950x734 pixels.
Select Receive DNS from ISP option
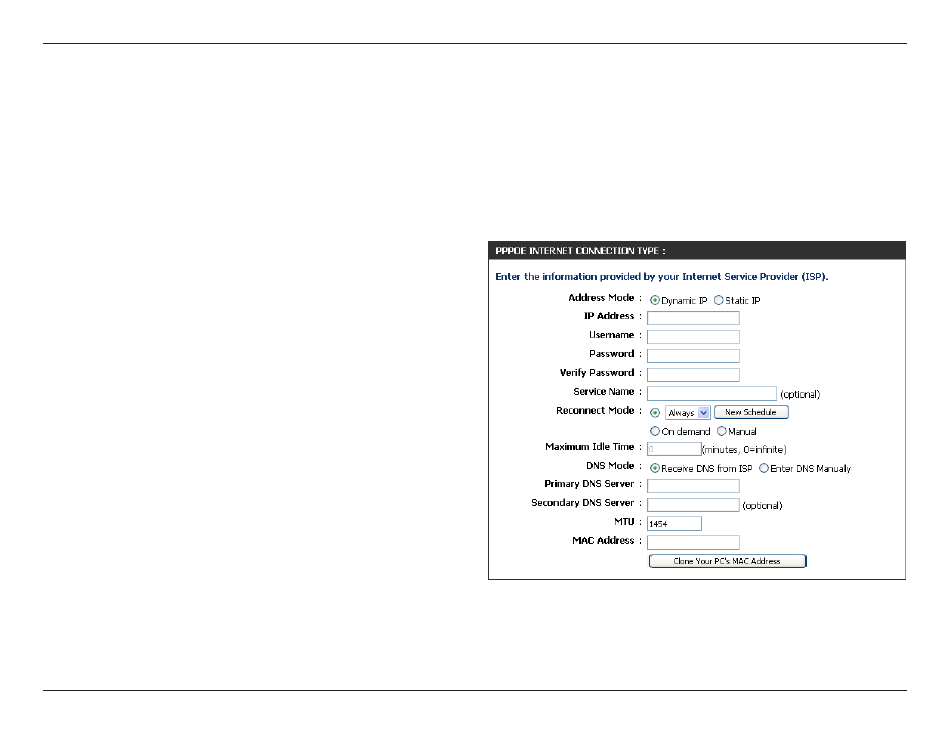click(654, 469)
